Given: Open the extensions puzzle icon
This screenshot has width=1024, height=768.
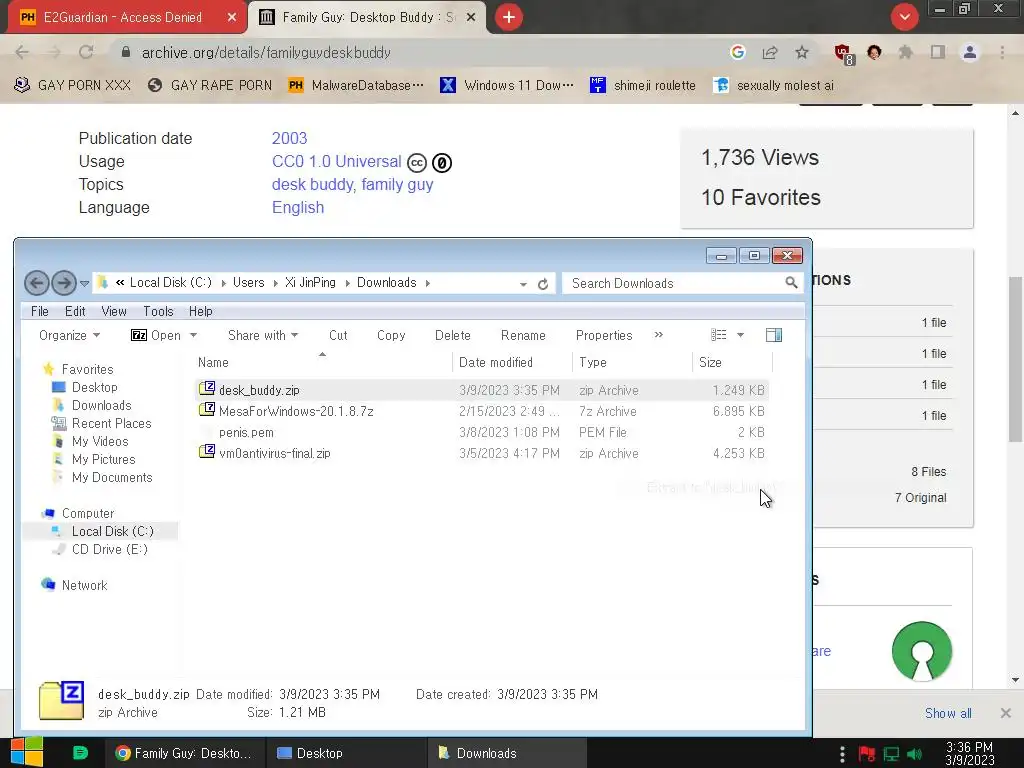Looking at the screenshot, I should (905, 52).
